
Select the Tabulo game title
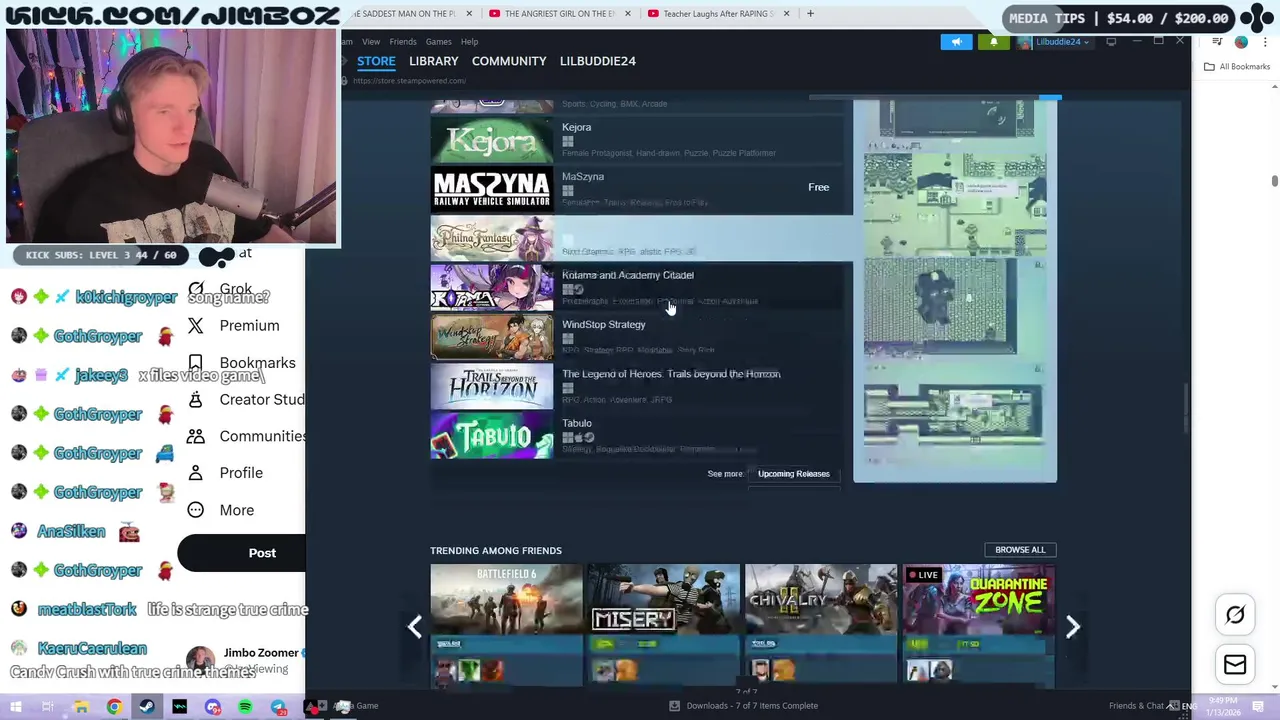pyautogui.click(x=577, y=423)
